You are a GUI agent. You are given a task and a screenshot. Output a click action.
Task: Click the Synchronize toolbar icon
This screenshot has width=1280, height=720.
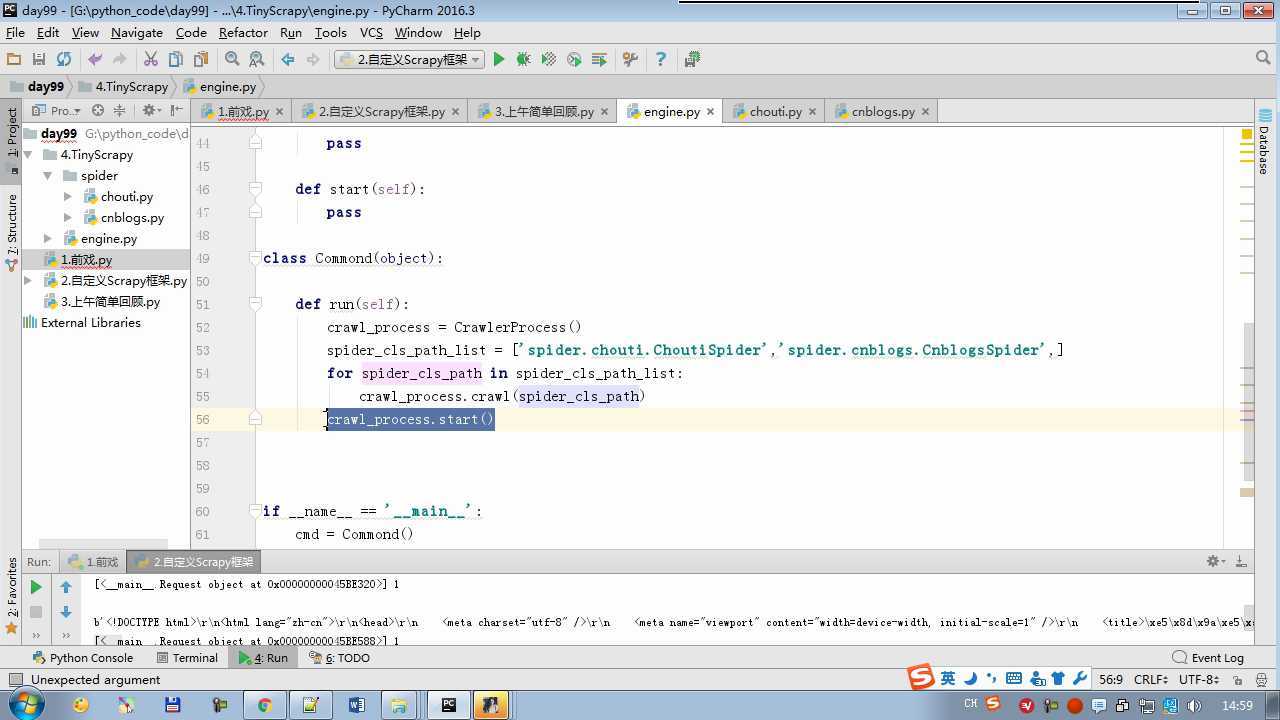64,60
